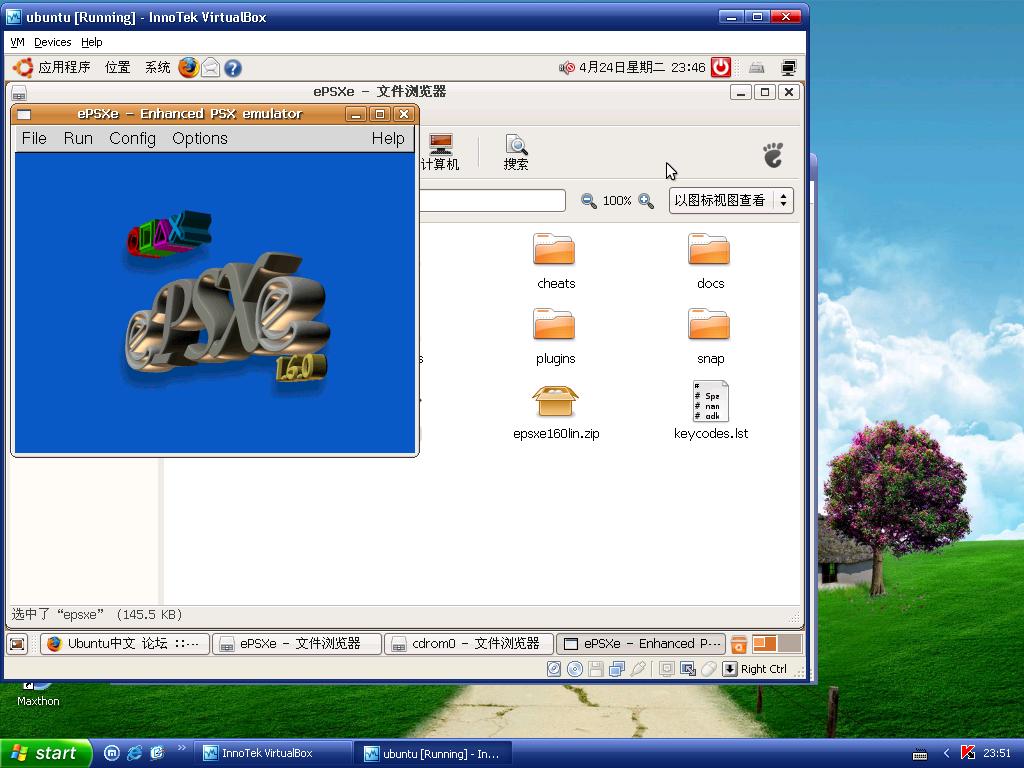Switch to cdrom0 文件浏览器 taskbar entry
The width and height of the screenshot is (1024, 768).
(469, 644)
